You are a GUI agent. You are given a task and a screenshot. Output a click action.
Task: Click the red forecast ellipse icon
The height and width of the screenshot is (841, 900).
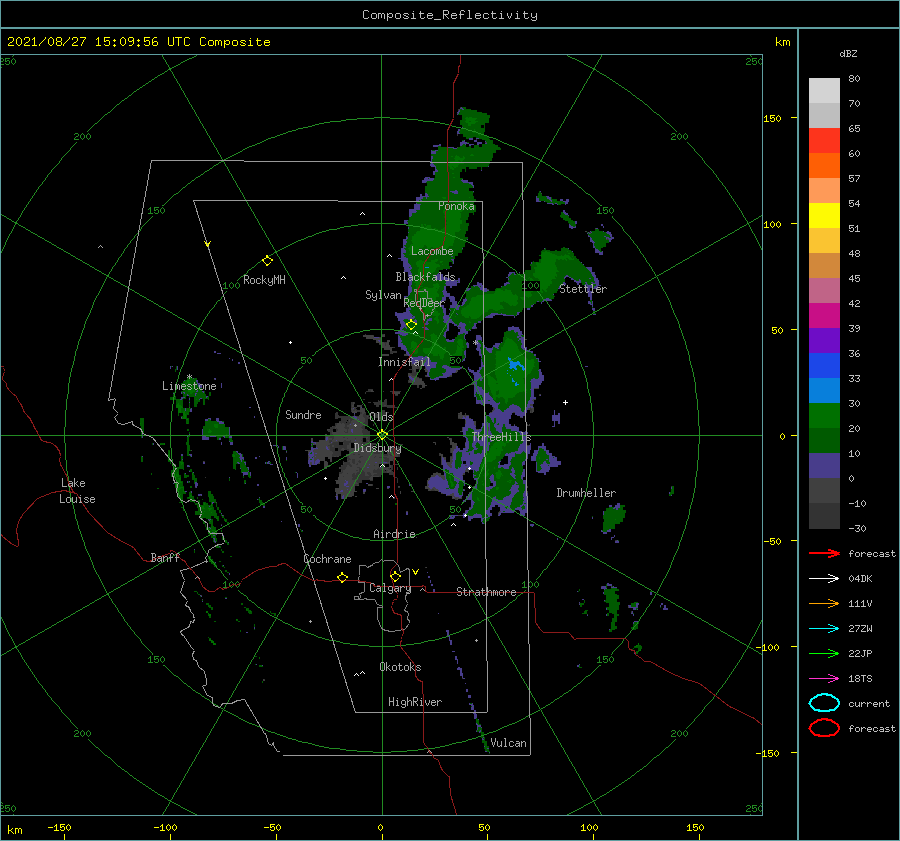point(824,728)
